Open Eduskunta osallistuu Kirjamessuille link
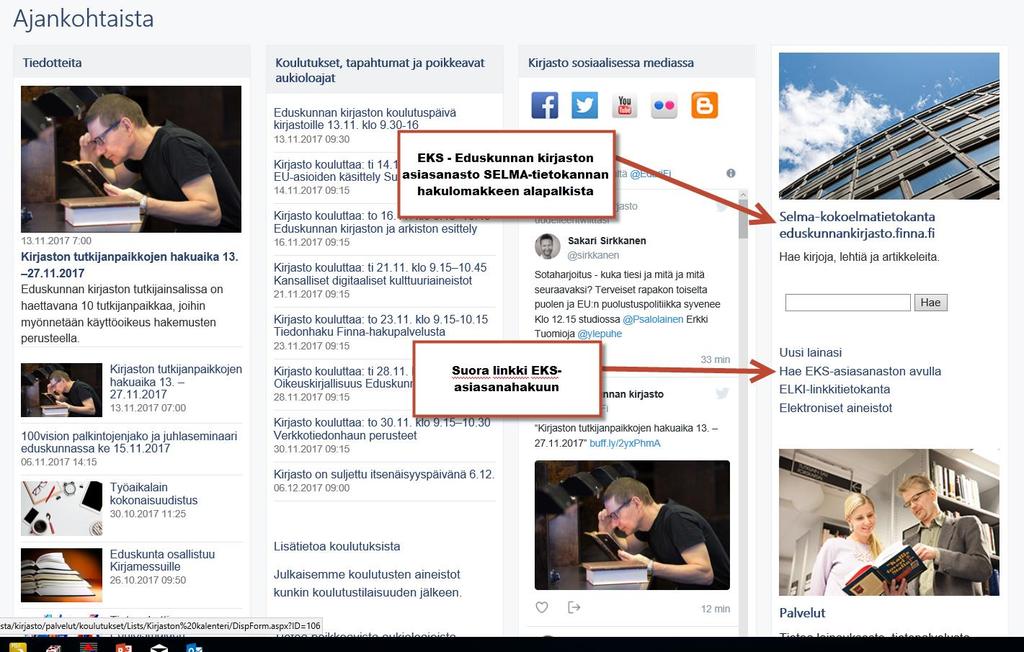The height and width of the screenshot is (652, 1024). (162, 561)
